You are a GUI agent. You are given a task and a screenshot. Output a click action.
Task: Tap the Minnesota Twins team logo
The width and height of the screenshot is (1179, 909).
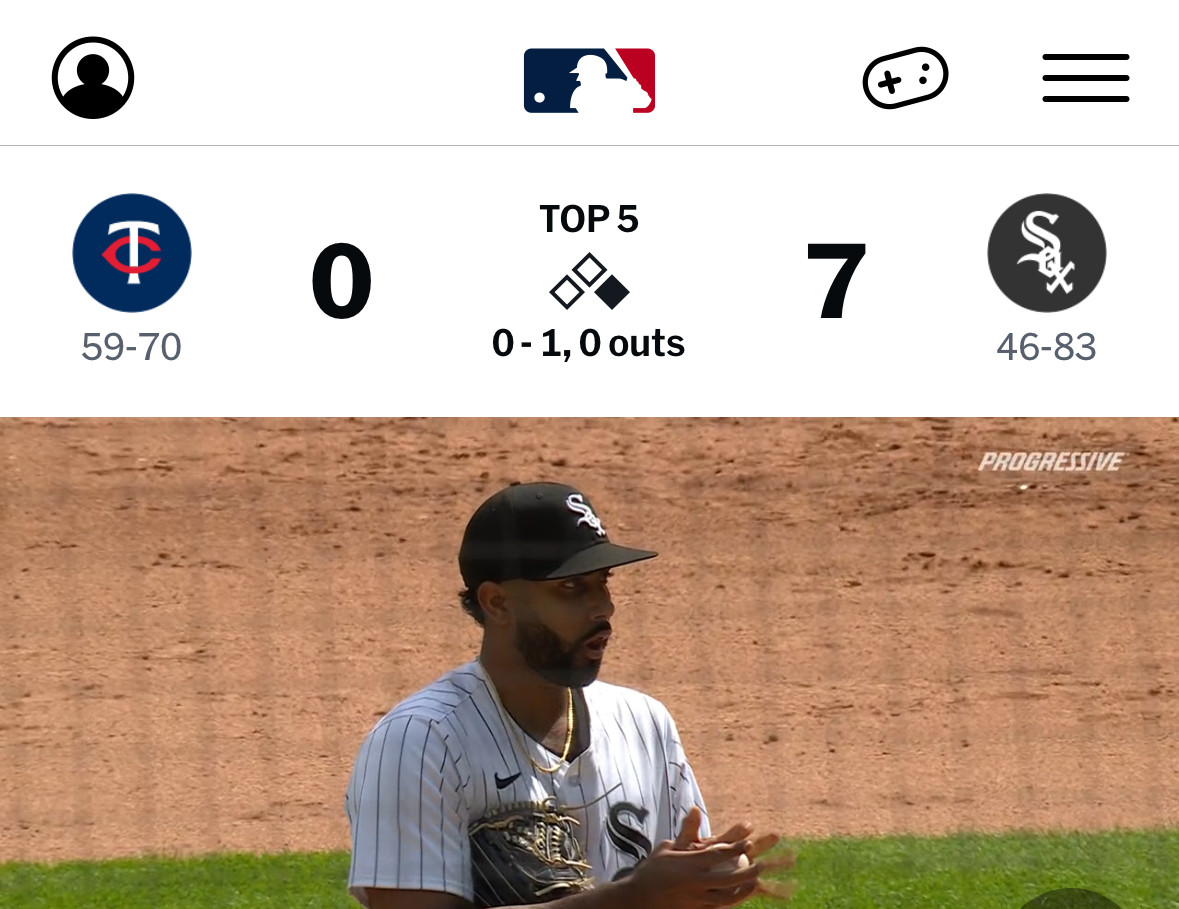132,253
